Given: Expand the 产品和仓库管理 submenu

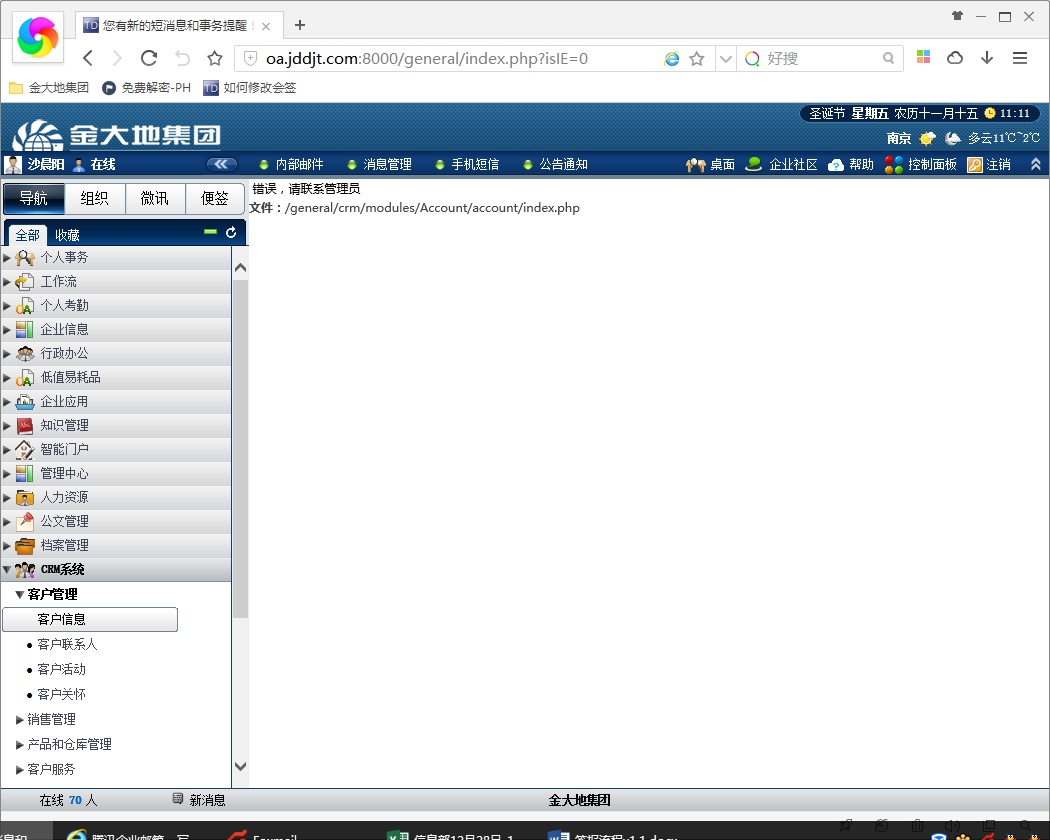Looking at the screenshot, I should pos(64,744).
